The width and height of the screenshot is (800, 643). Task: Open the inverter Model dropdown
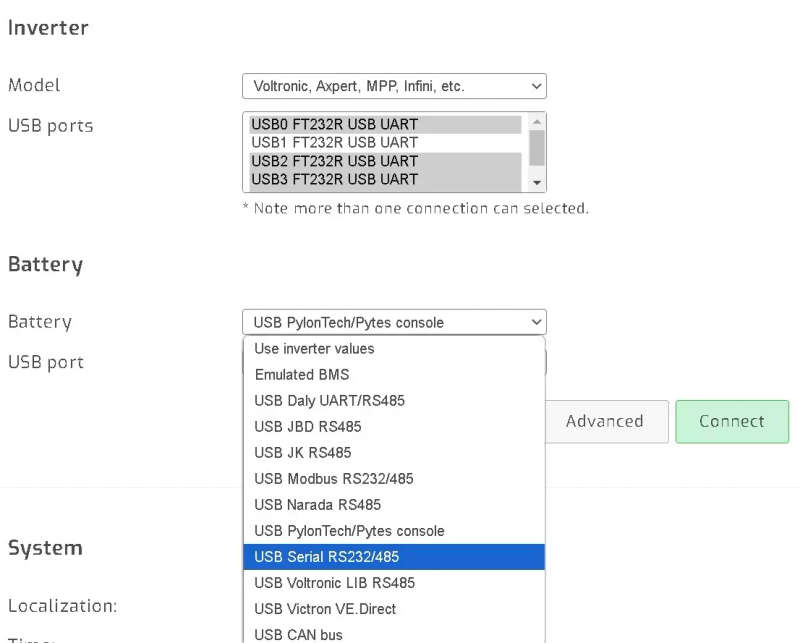[x=394, y=86]
